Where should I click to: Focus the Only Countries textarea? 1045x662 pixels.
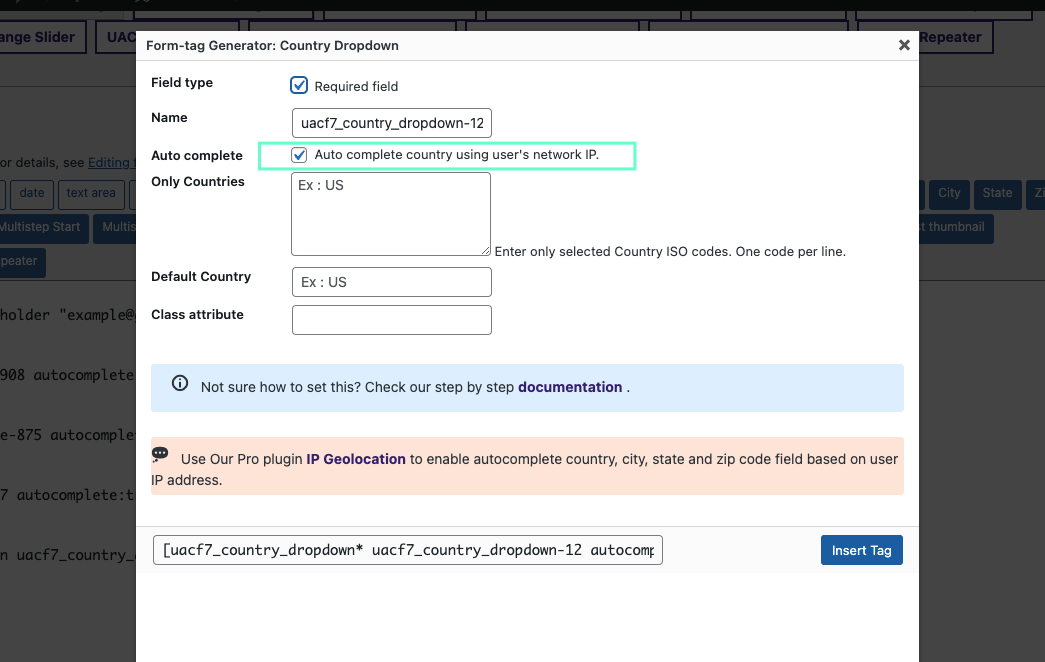point(391,213)
